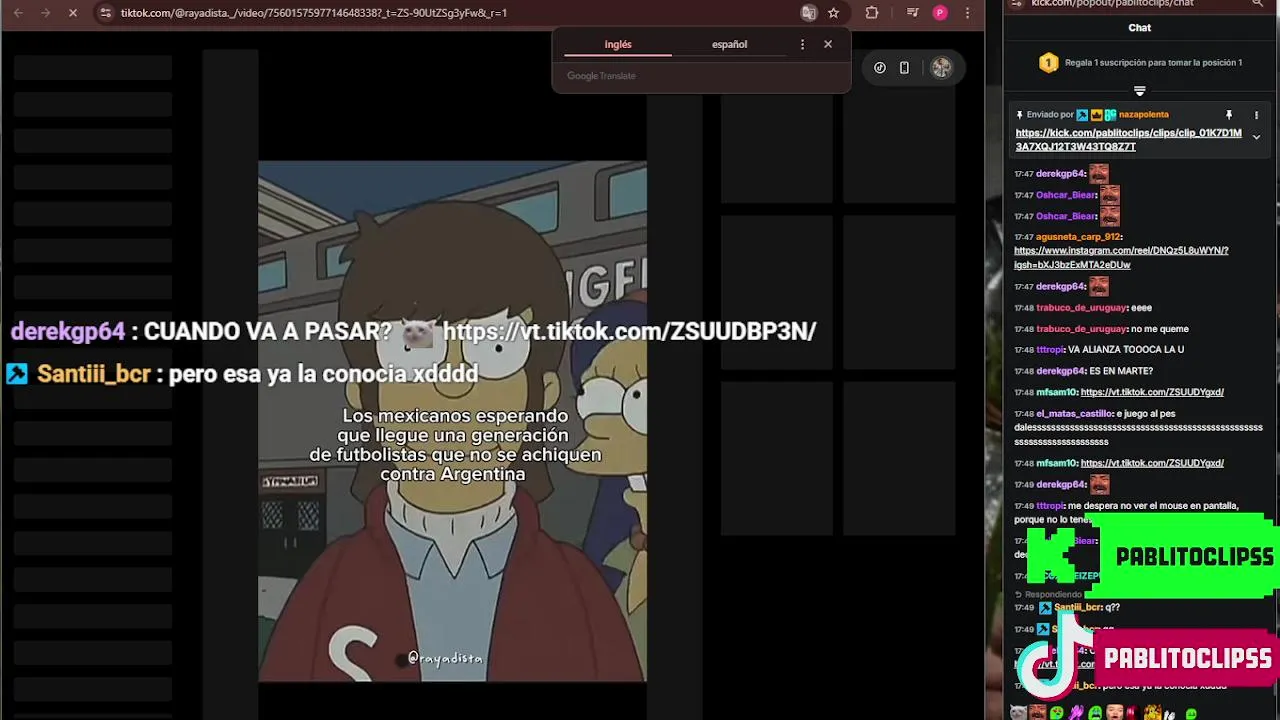Click the tttropi username at VA ALIANZA message
This screenshot has height=720, width=1280.
pyautogui.click(x=1050, y=350)
